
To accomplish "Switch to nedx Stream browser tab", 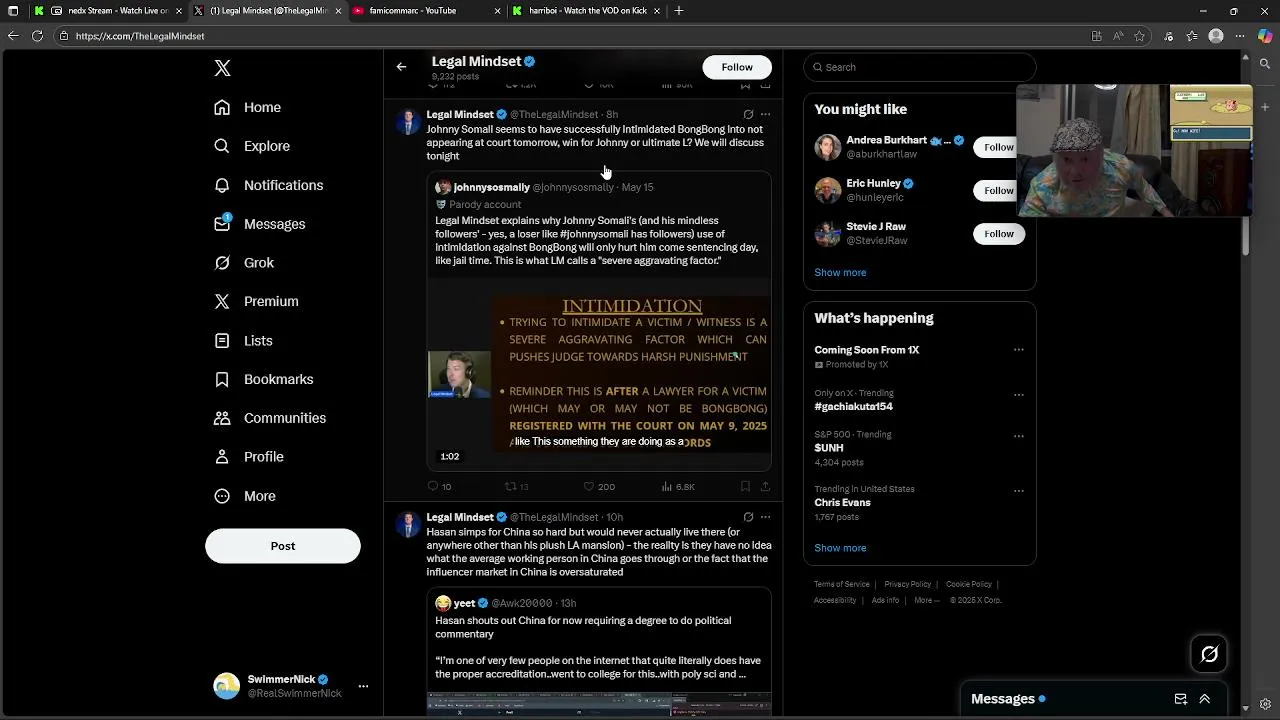I will coord(109,11).
